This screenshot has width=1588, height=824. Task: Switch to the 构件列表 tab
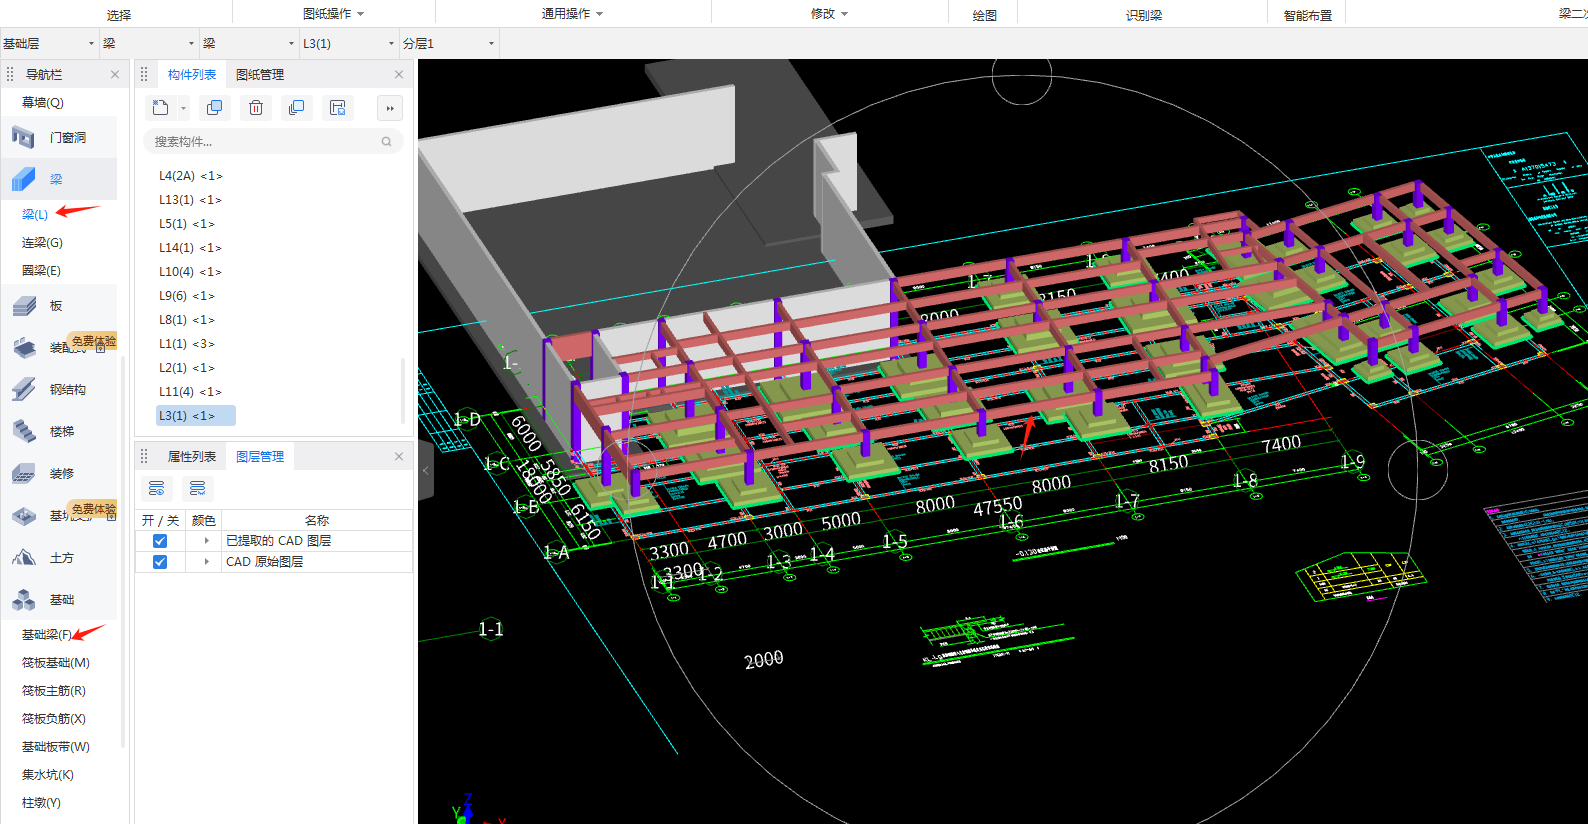click(x=192, y=74)
